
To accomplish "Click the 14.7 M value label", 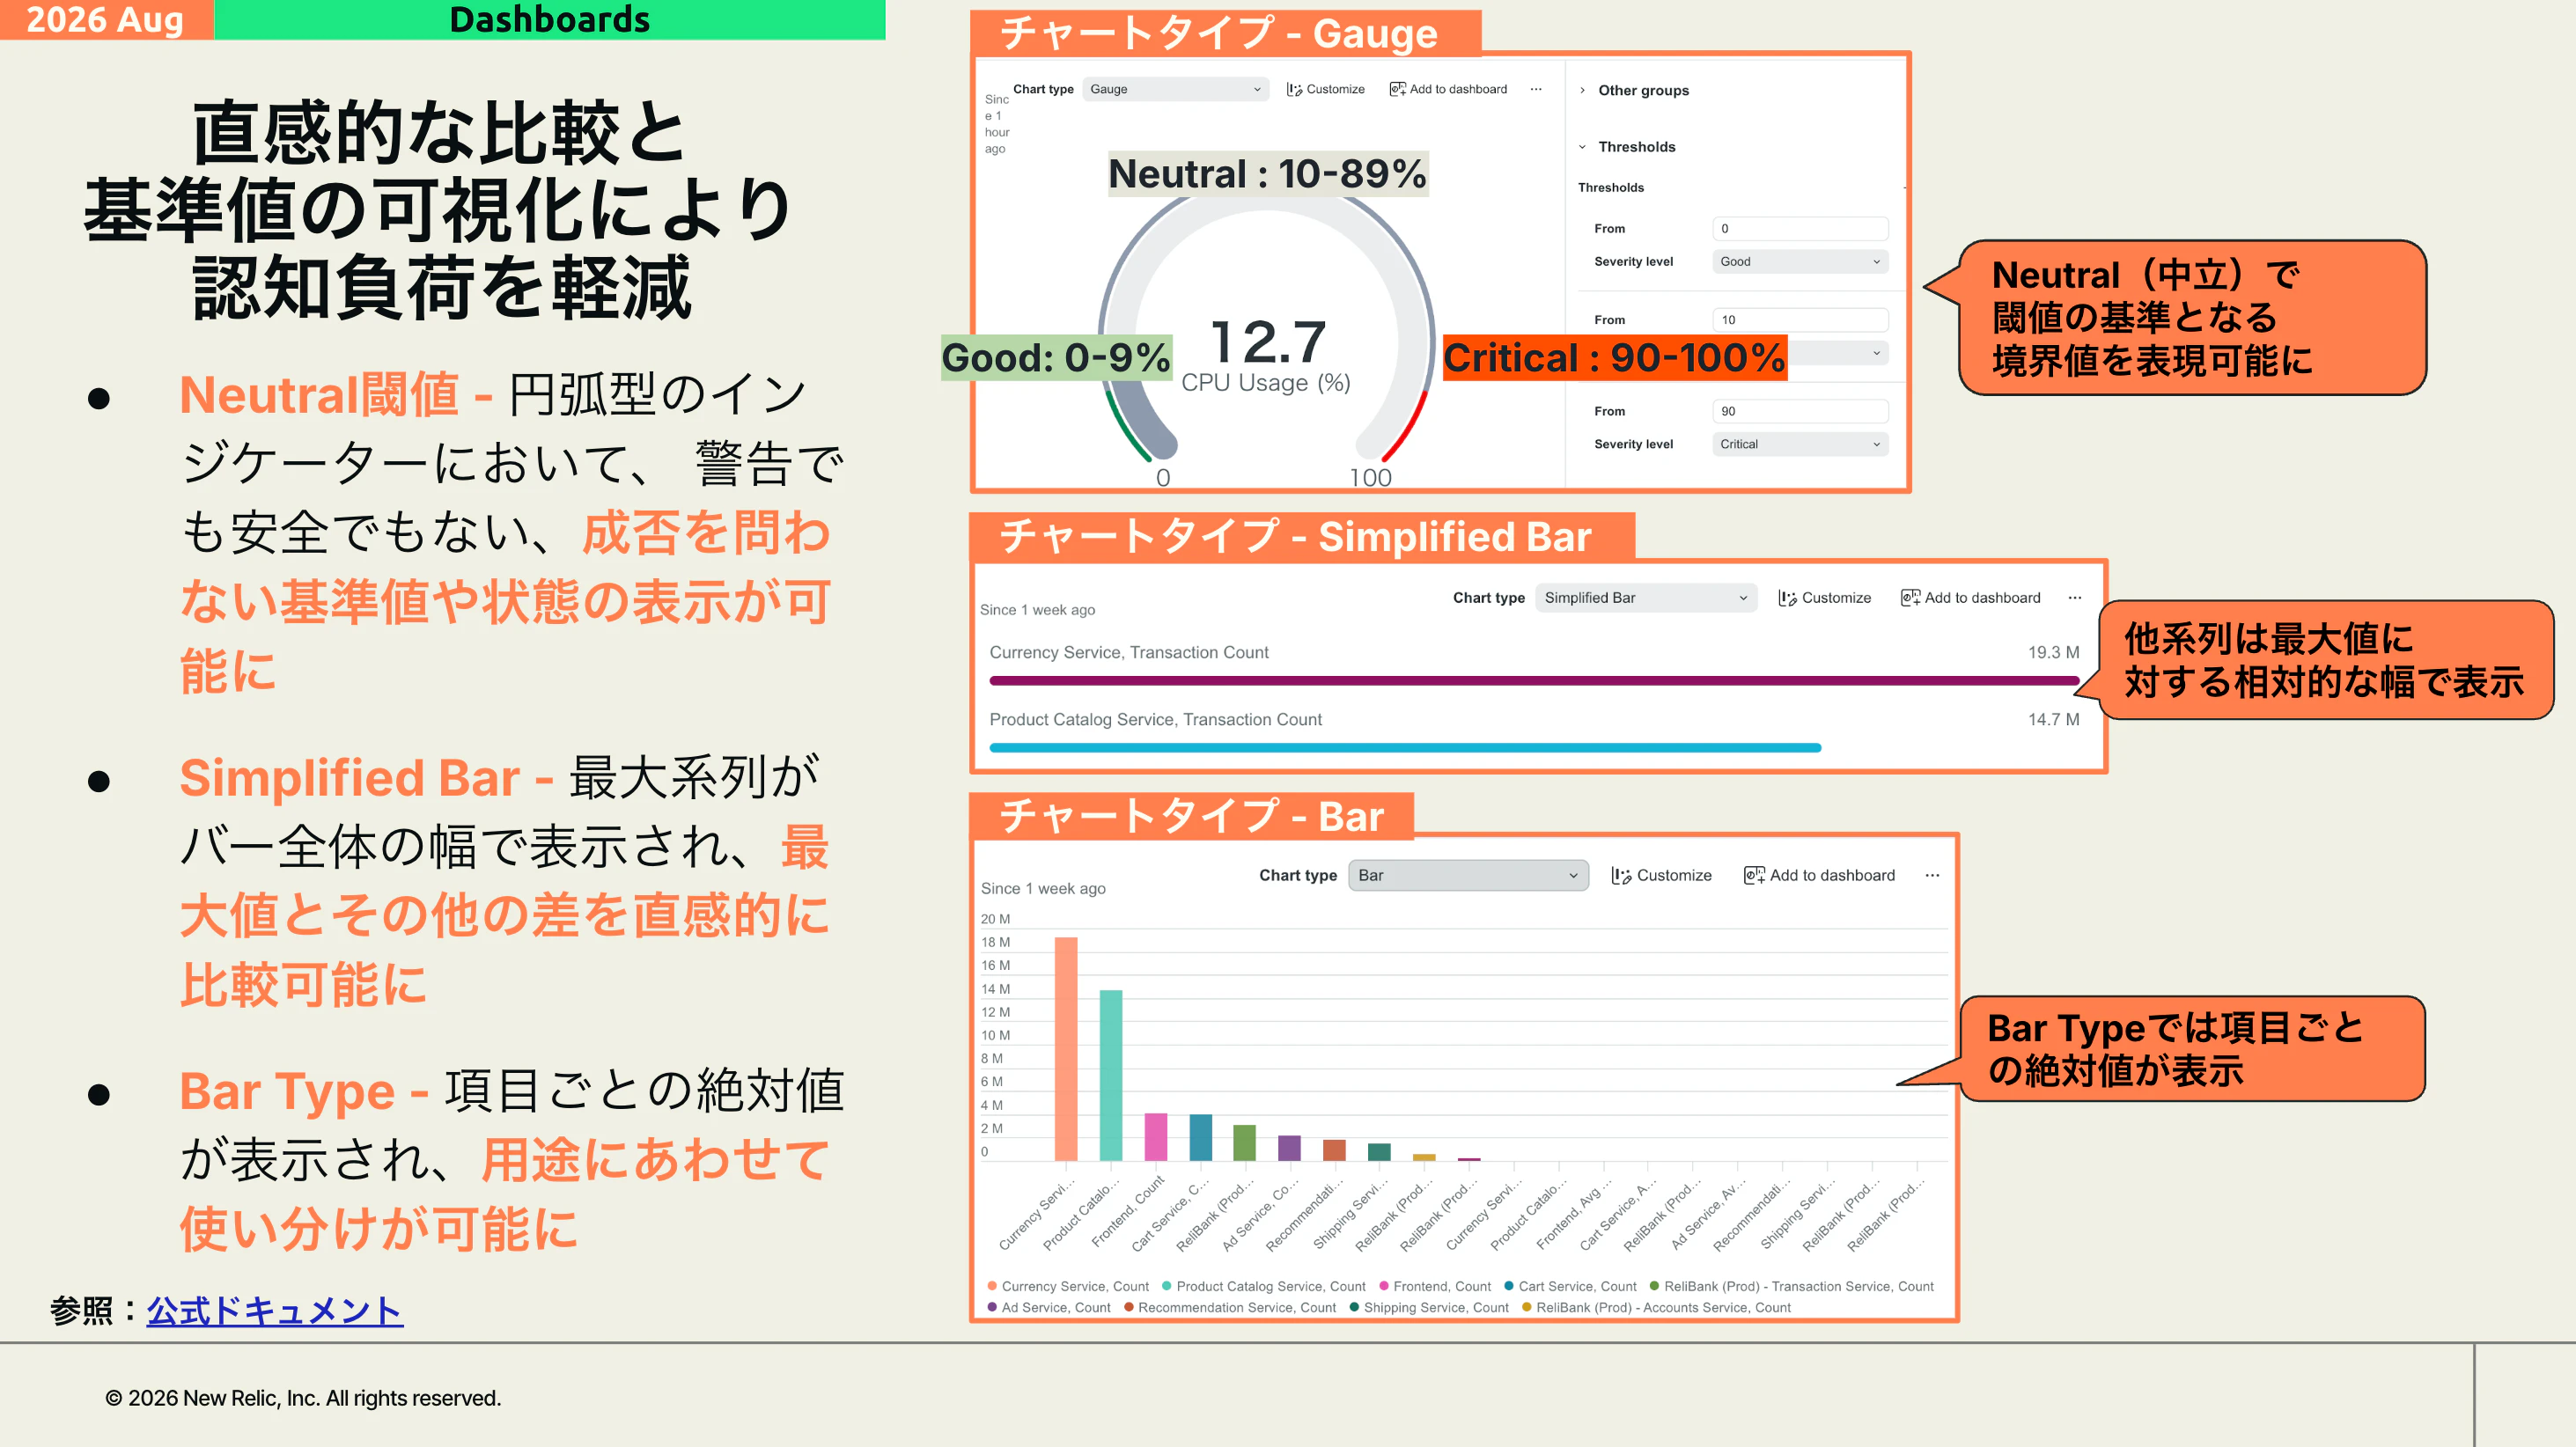I will click(x=2053, y=719).
